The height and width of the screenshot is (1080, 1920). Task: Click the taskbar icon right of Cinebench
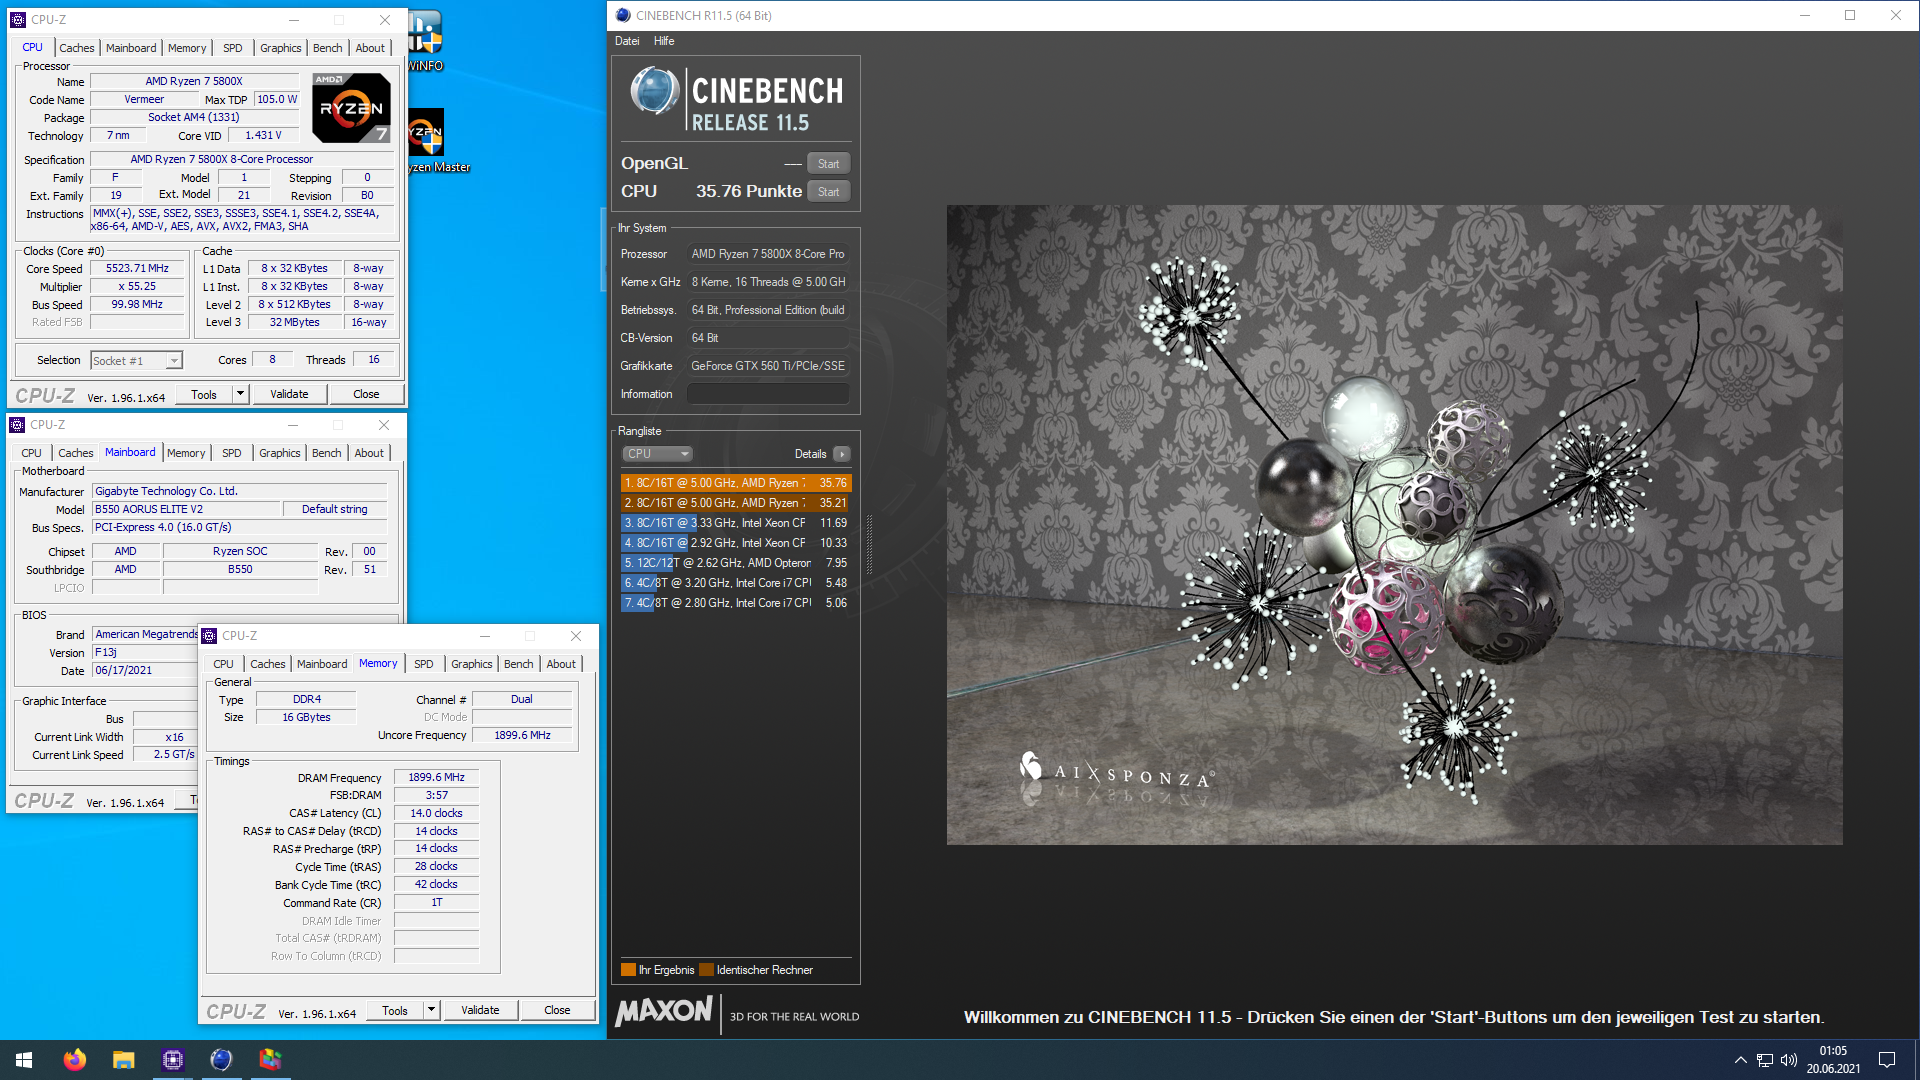[270, 1060]
